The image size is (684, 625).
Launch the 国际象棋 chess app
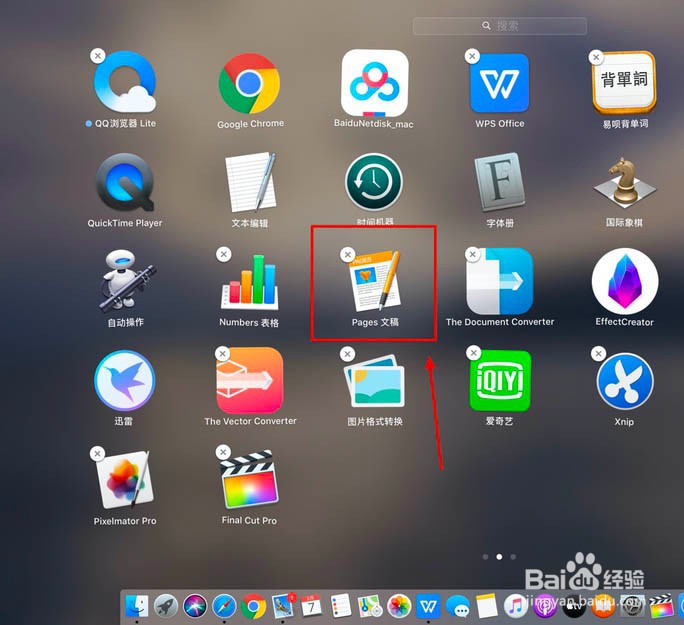[x=624, y=183]
